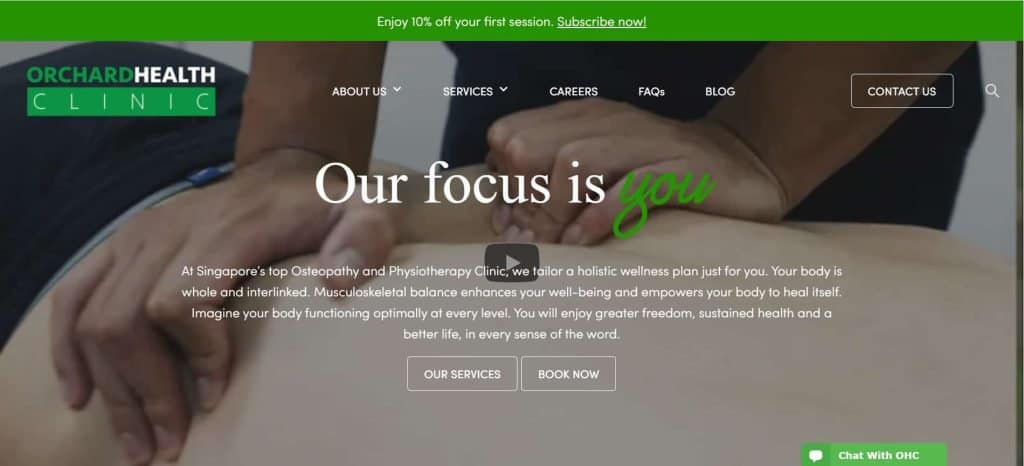Choose the BOOK NOW button
The image size is (1024, 466).
tap(568, 374)
